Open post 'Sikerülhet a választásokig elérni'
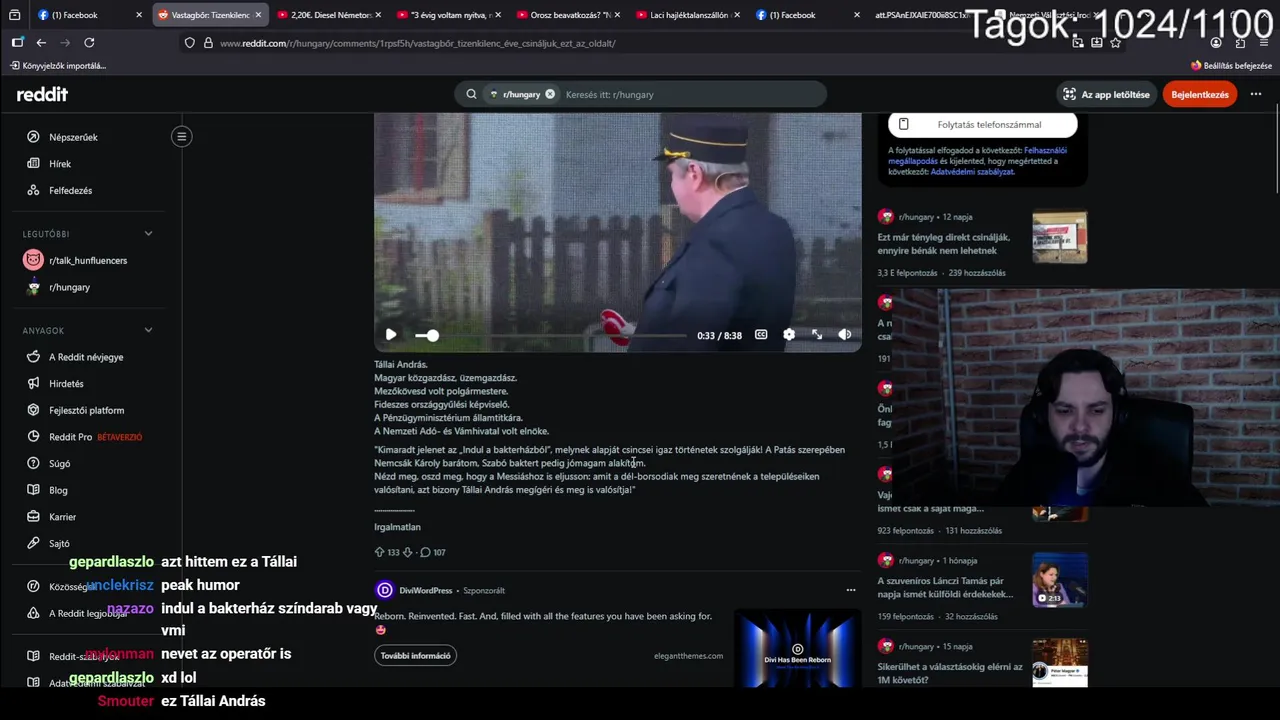1280x720 pixels. click(x=950, y=673)
